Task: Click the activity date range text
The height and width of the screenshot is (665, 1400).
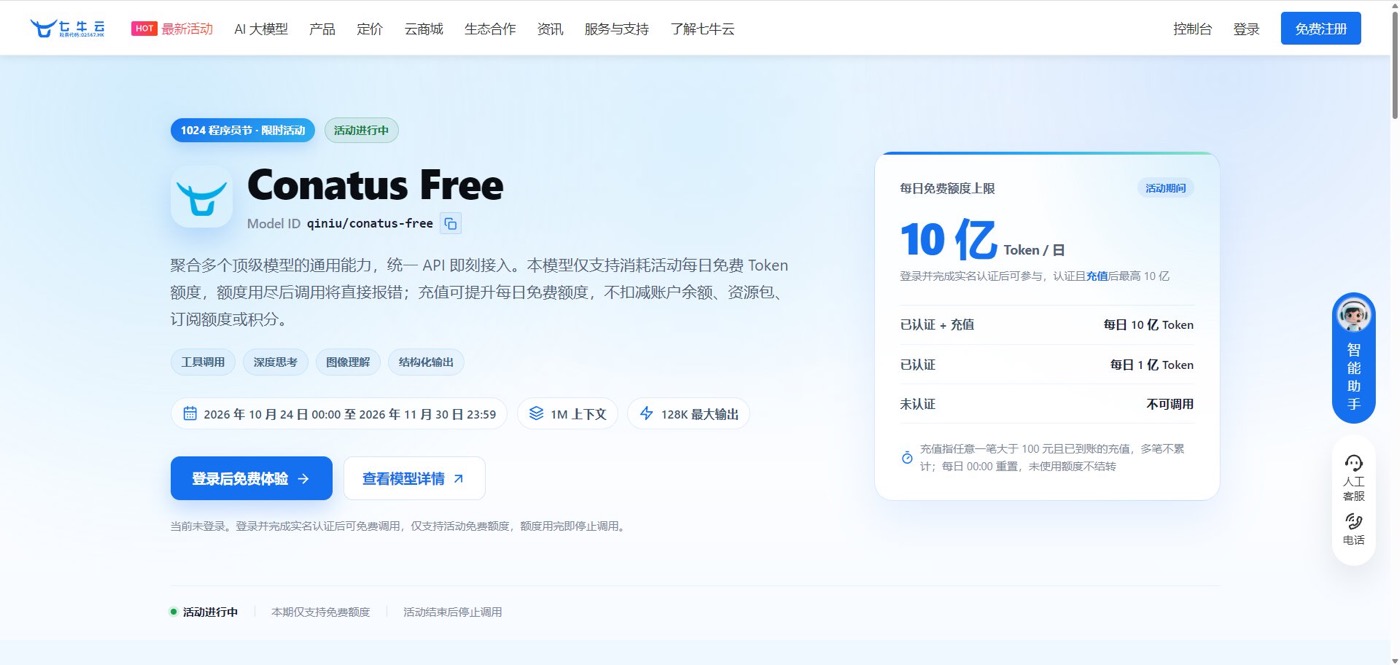Action: pyautogui.click(x=349, y=414)
